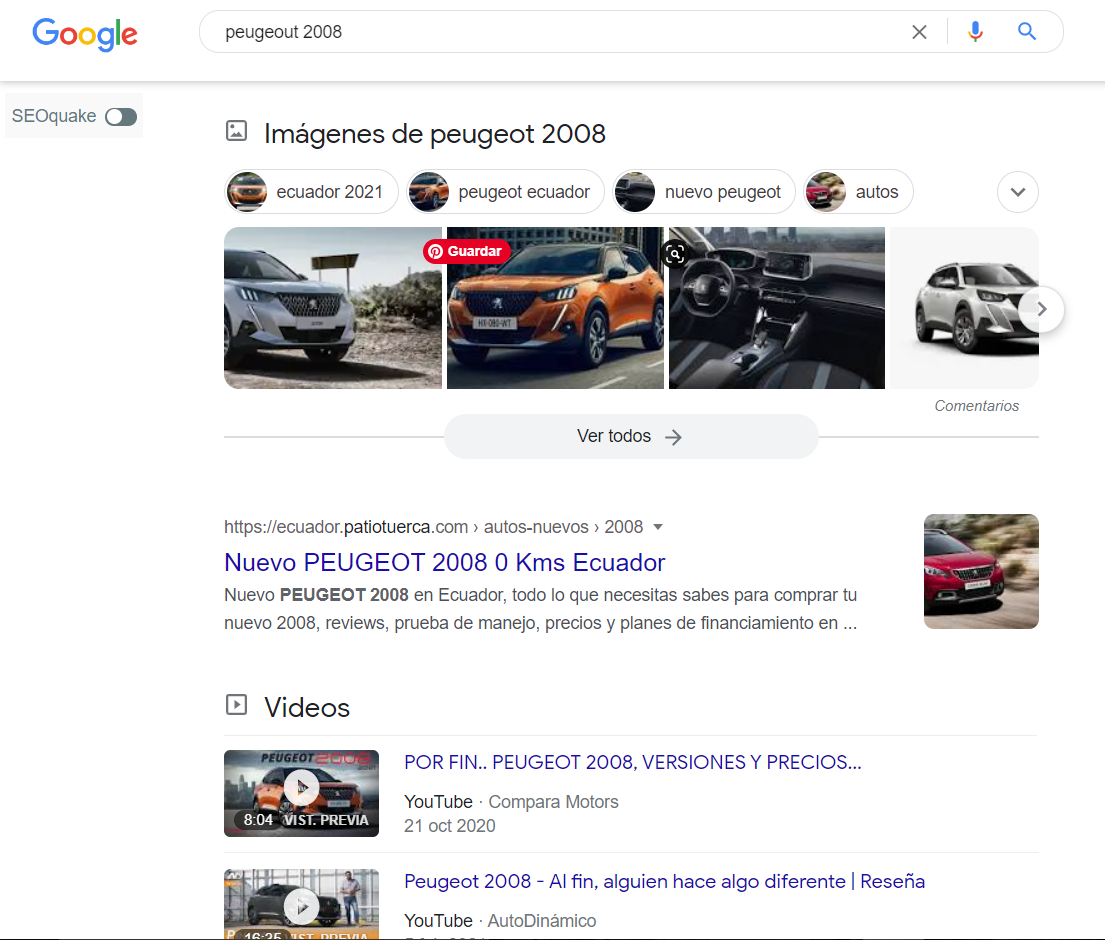Click the 'Videos' section heading
The width and height of the screenshot is (1105, 940).
point(307,707)
